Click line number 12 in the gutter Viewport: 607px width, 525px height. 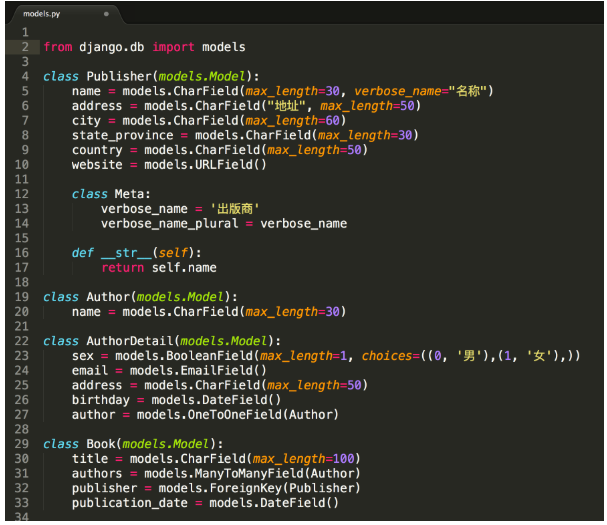click(x=22, y=194)
